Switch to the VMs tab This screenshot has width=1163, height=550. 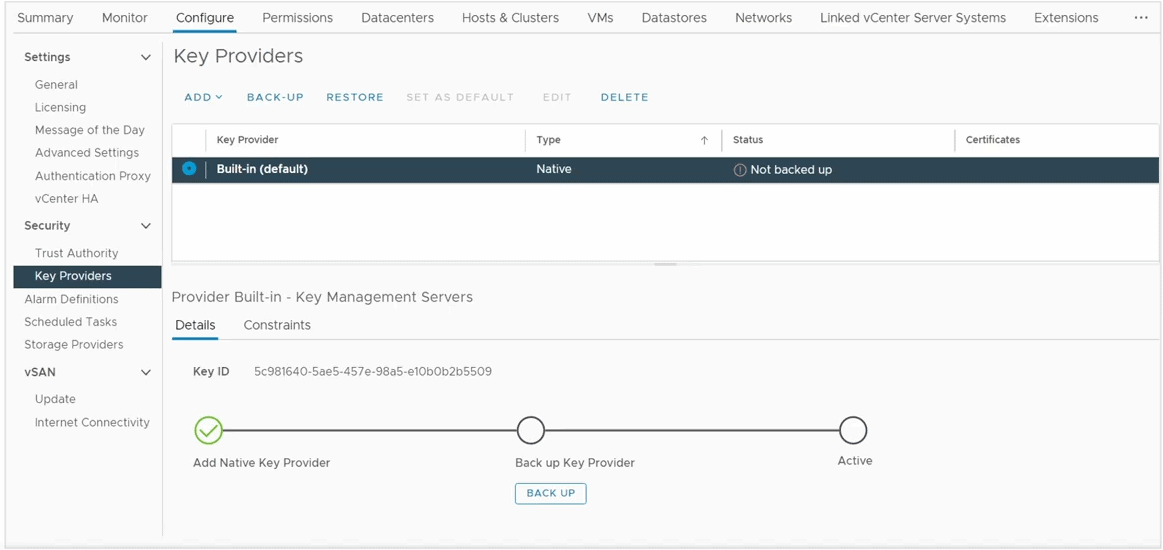600,18
